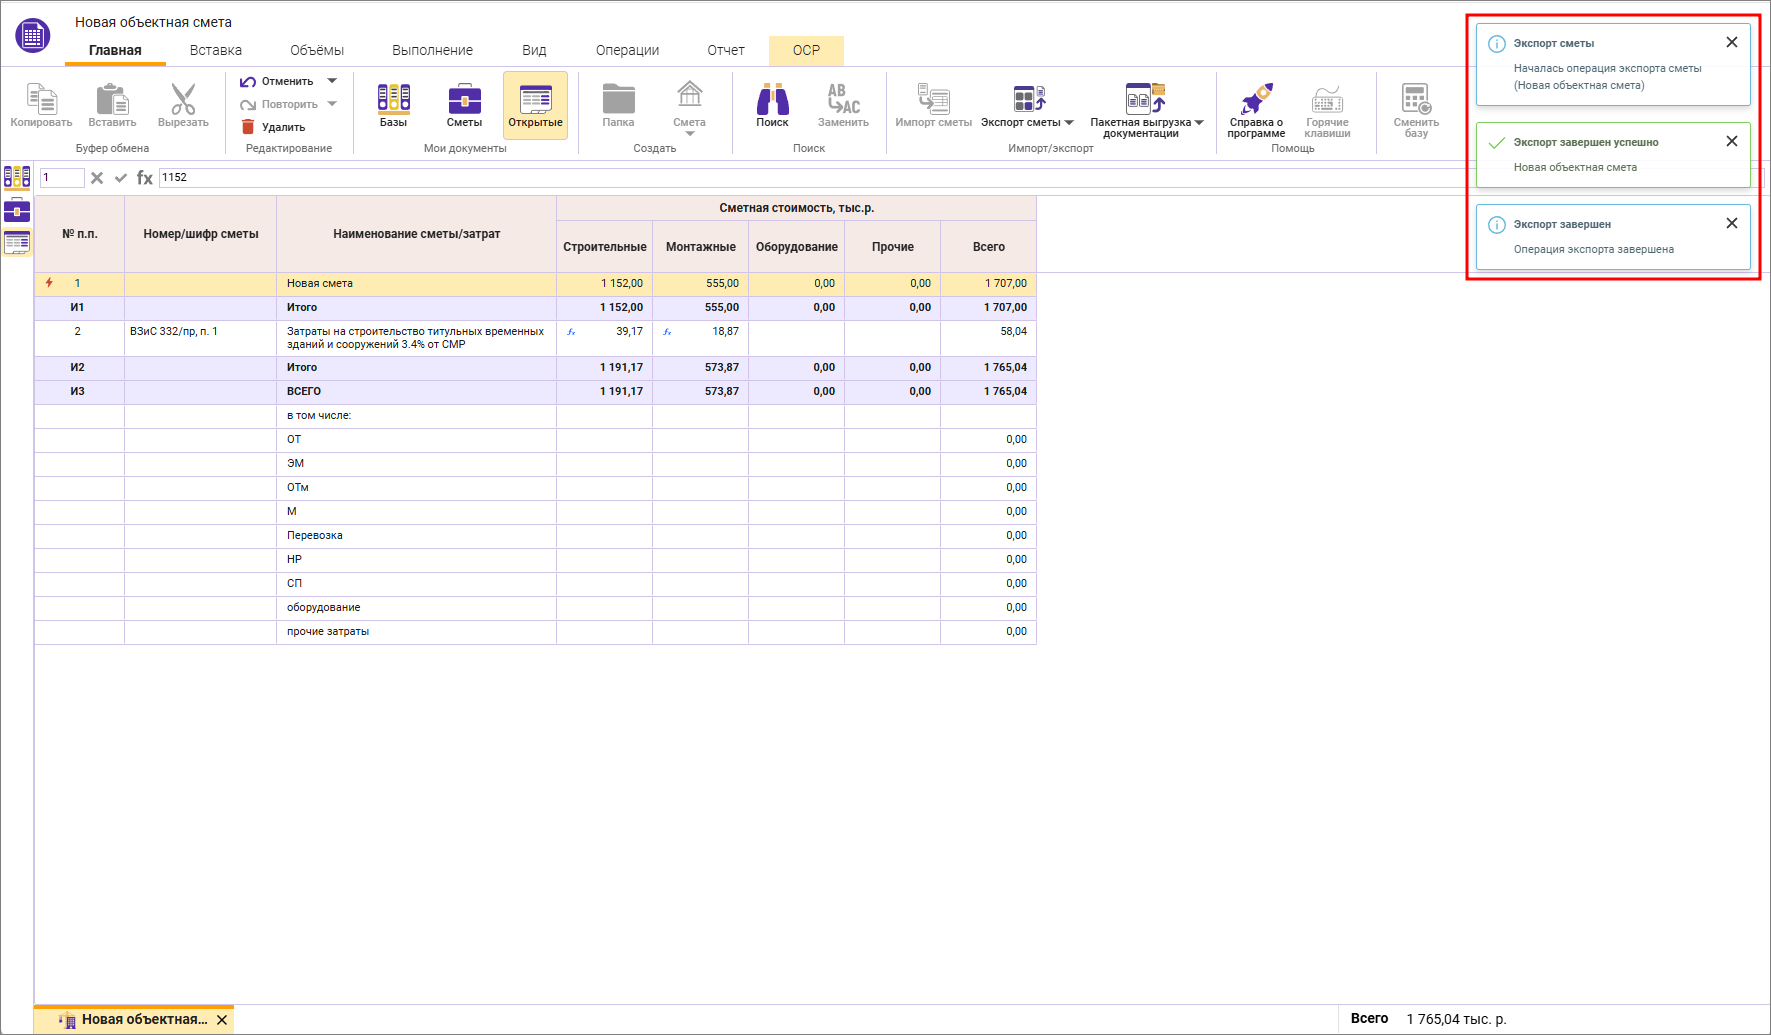Switch to the Объёмы ribbon tab
Screen dimensions: 1771x1035
tap(316, 50)
